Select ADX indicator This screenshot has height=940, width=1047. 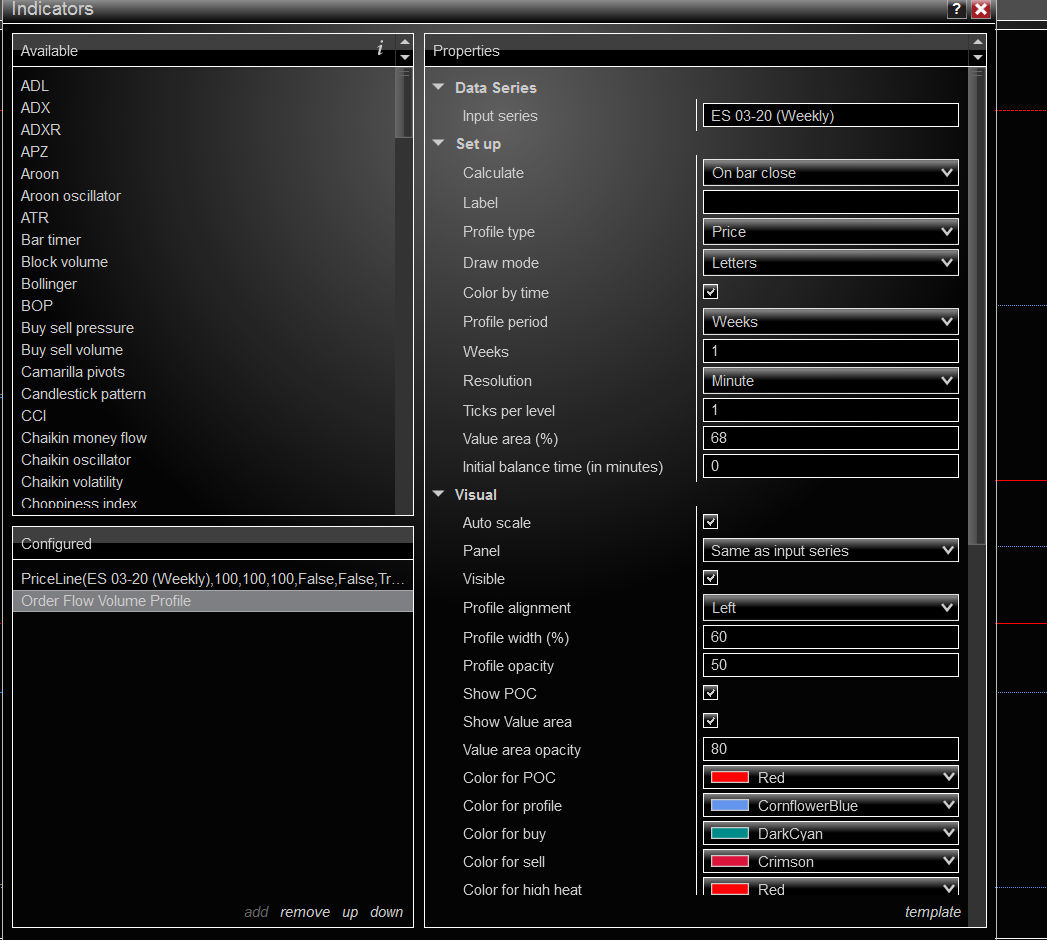[x=35, y=107]
